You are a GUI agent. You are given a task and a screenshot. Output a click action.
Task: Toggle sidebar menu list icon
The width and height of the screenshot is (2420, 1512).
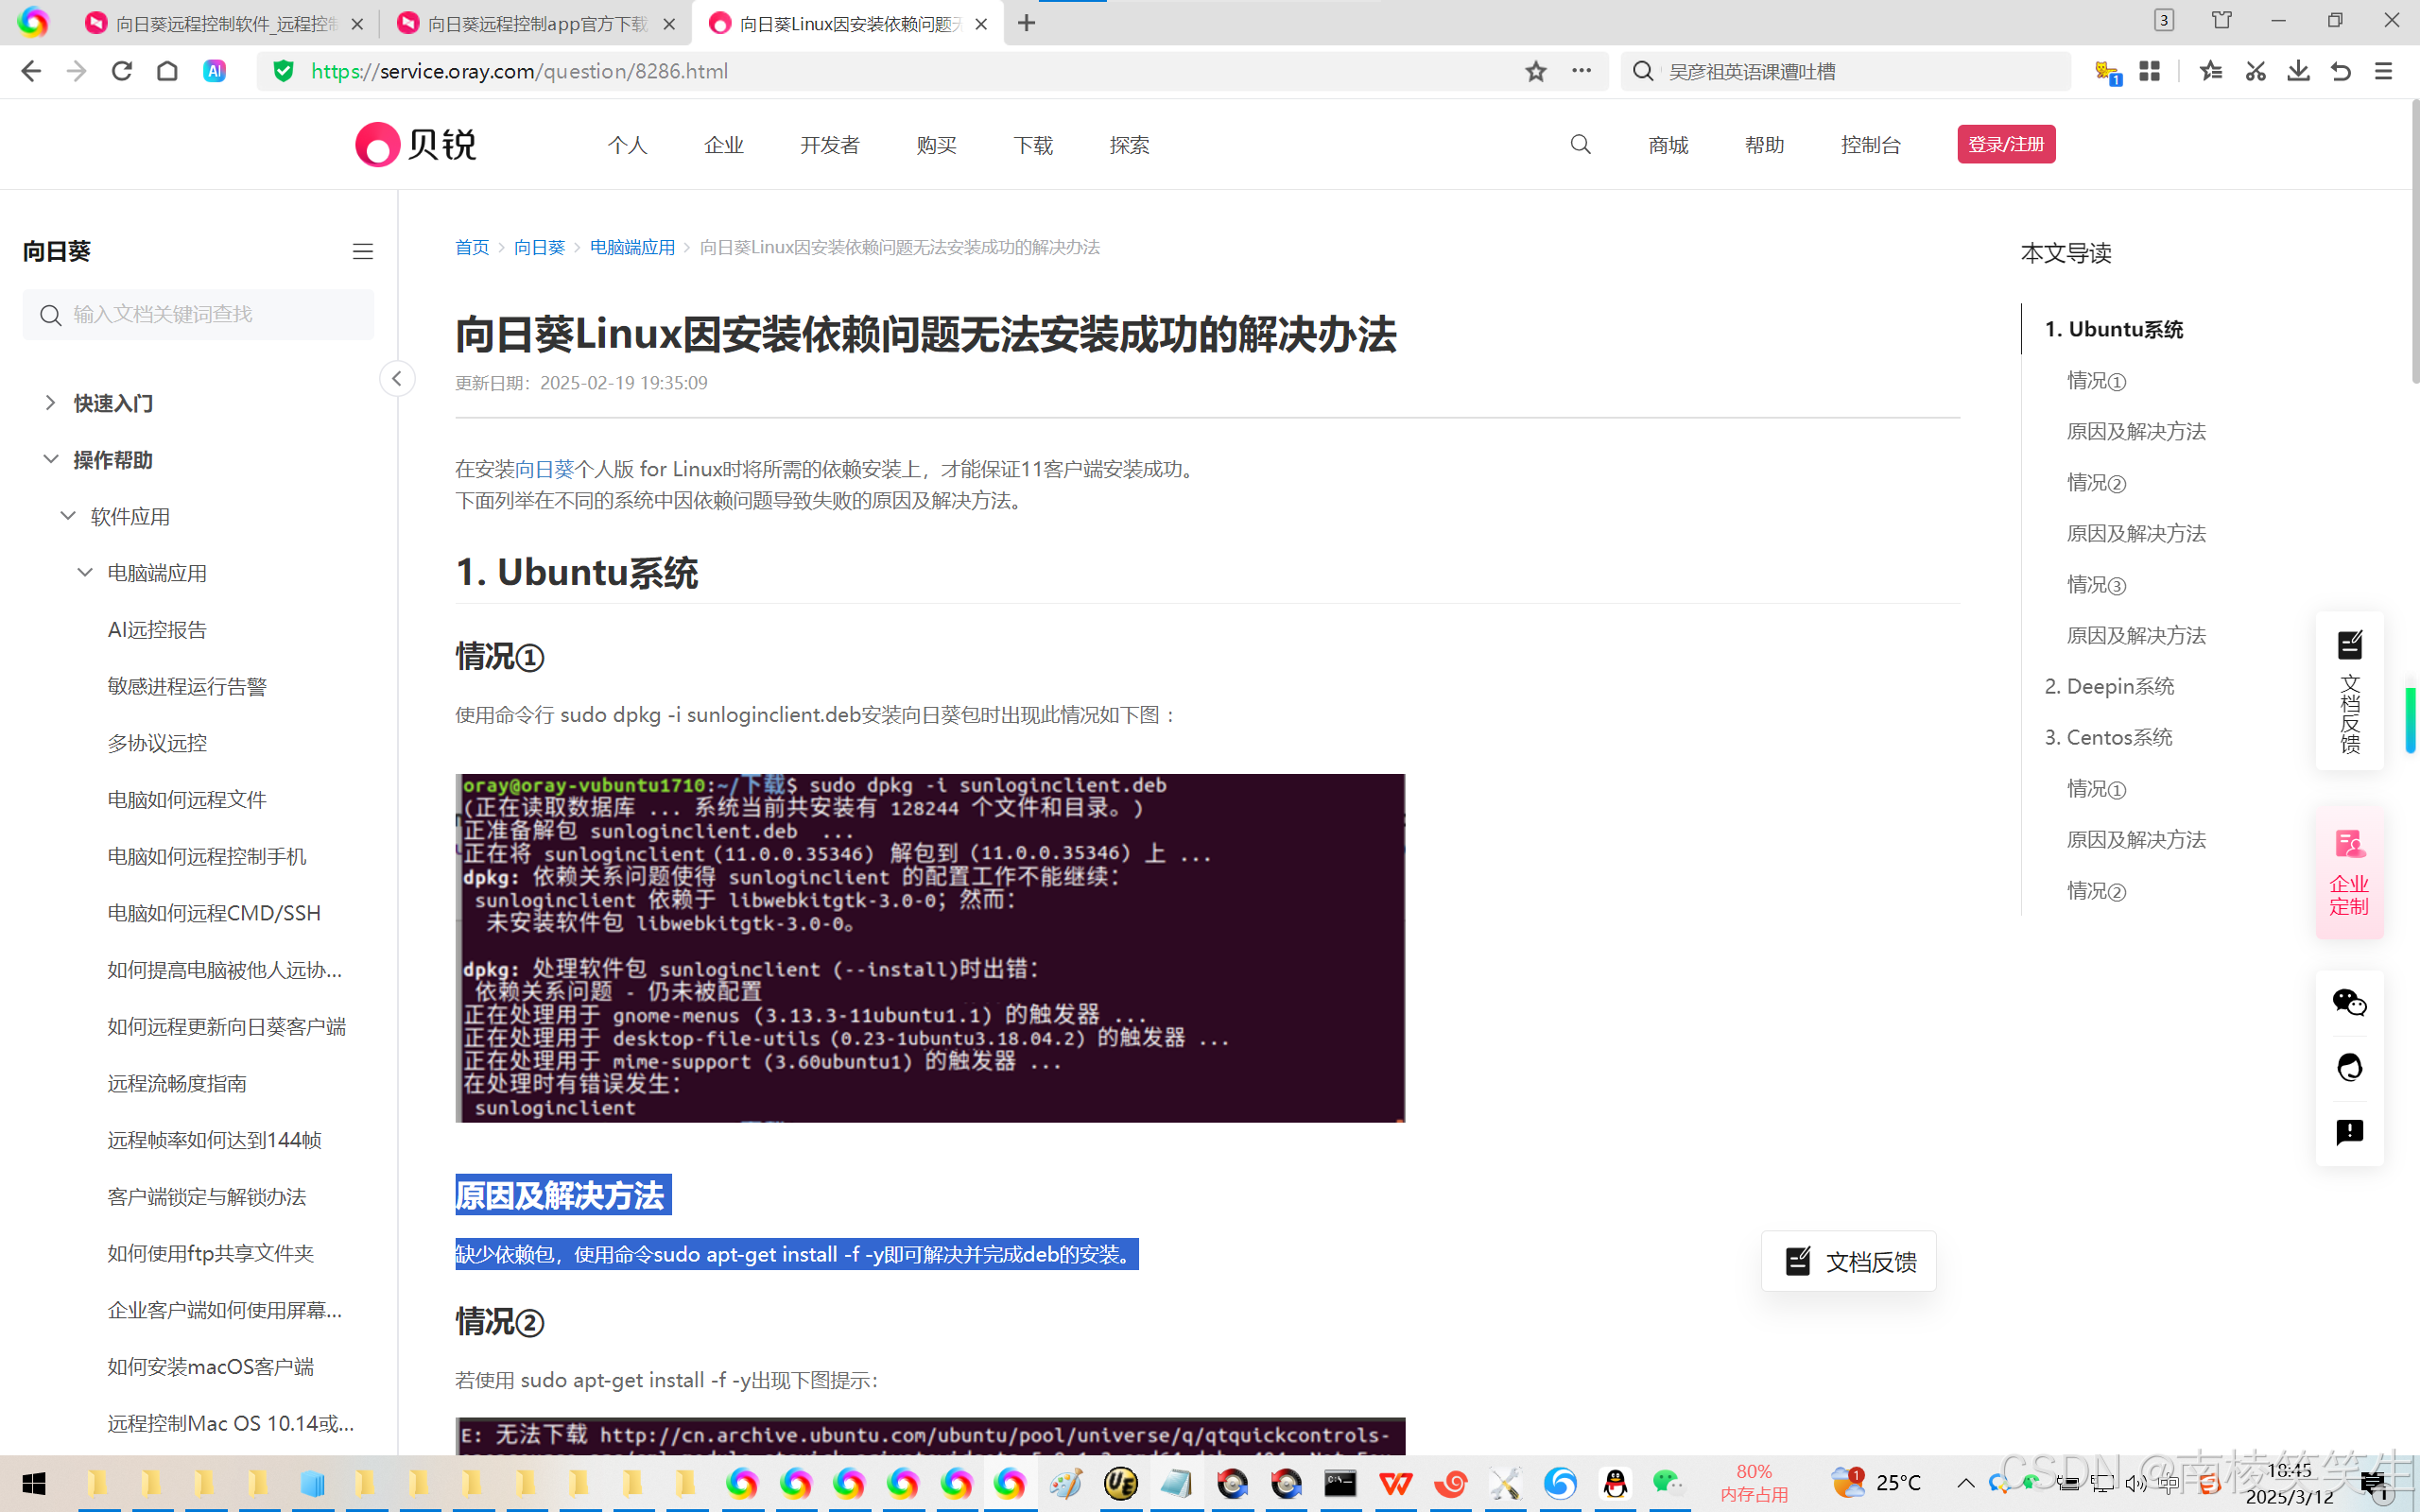point(363,252)
